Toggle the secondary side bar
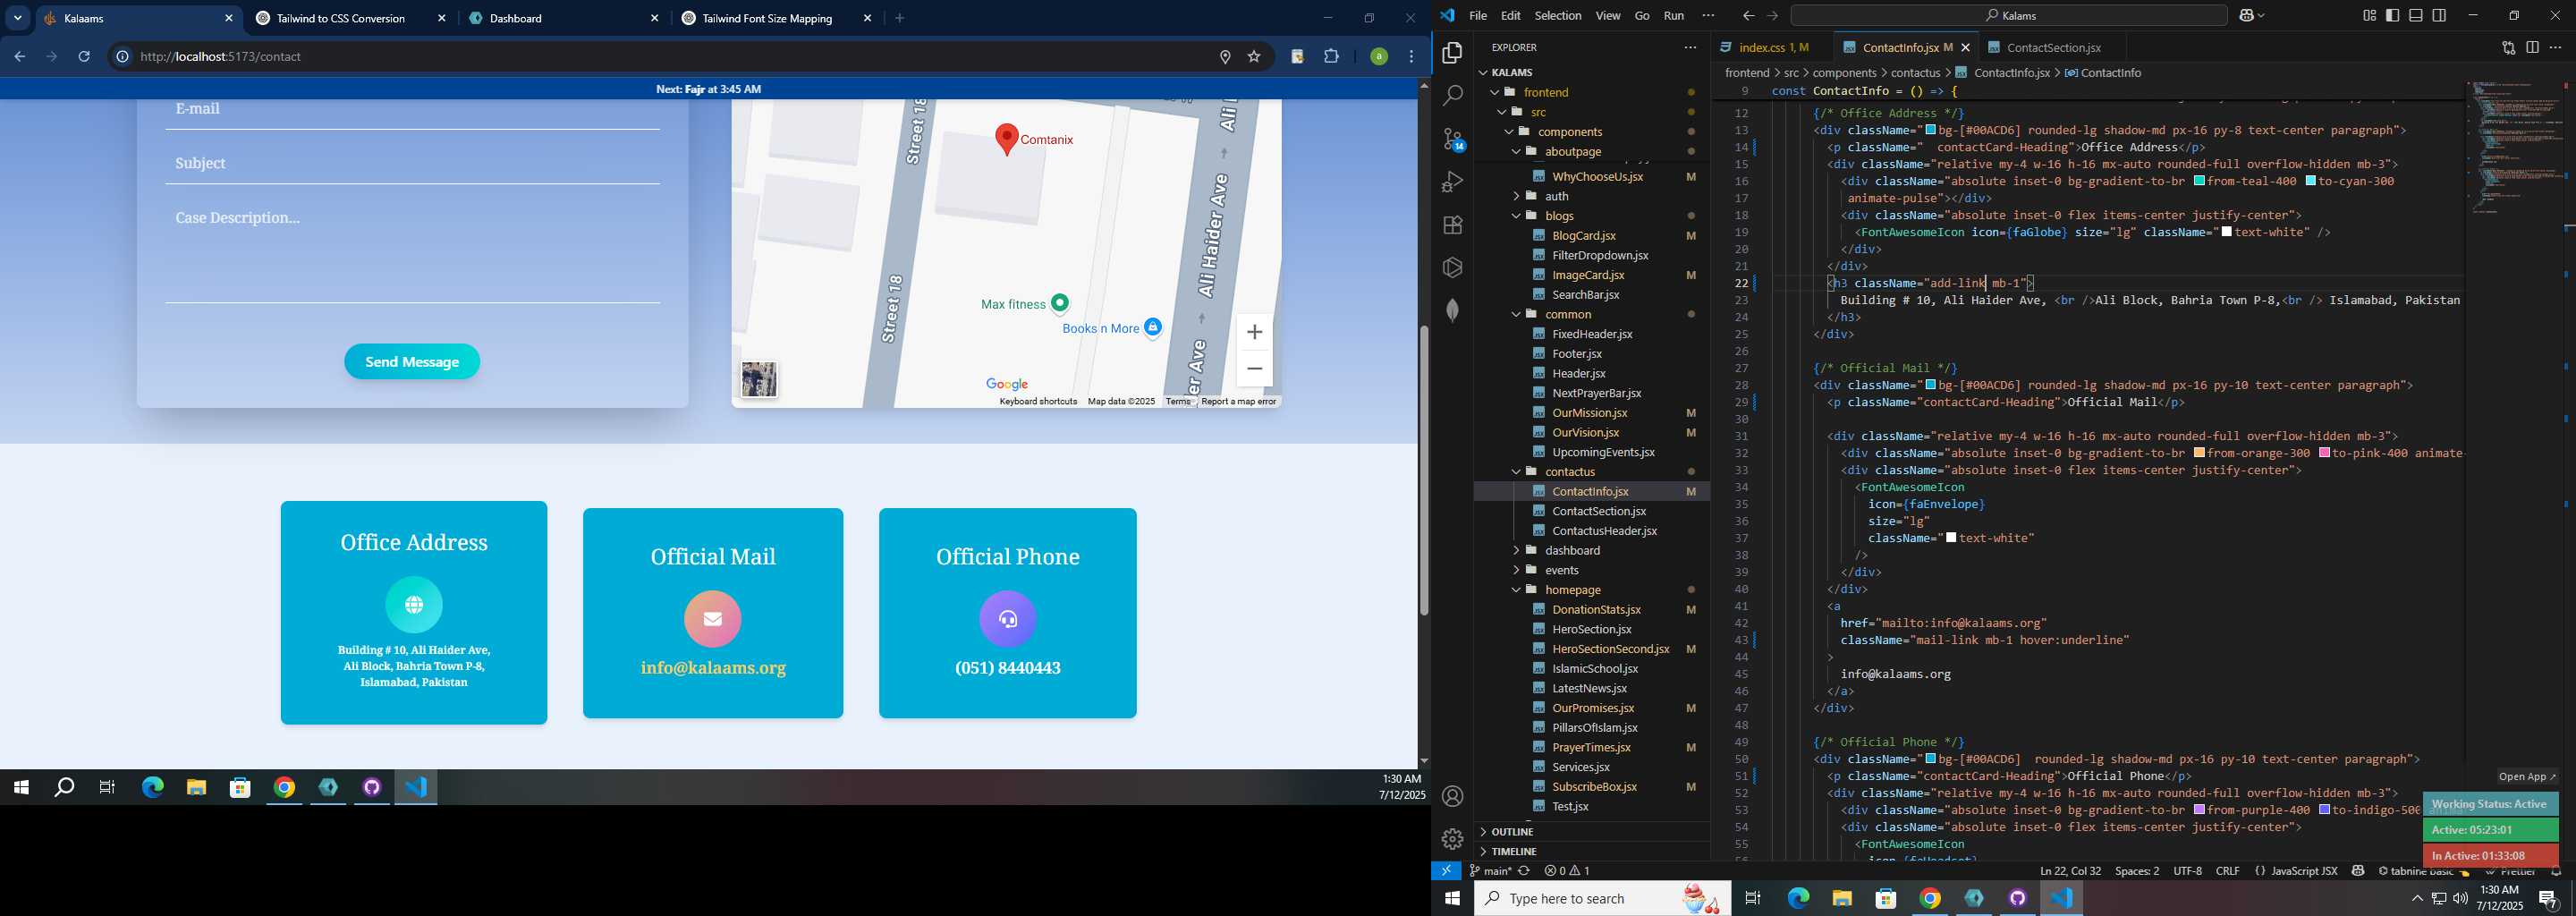2576x916 pixels. [2439, 15]
